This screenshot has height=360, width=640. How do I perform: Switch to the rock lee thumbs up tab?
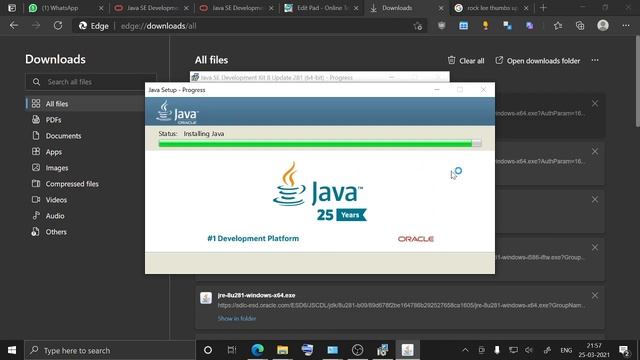tap(491, 8)
